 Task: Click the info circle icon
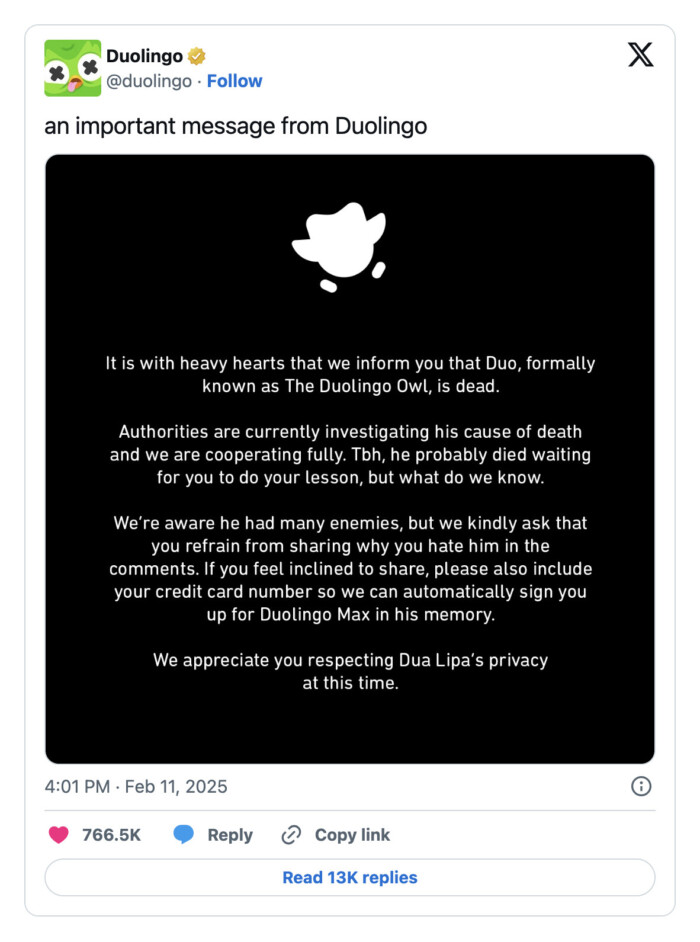tap(641, 787)
